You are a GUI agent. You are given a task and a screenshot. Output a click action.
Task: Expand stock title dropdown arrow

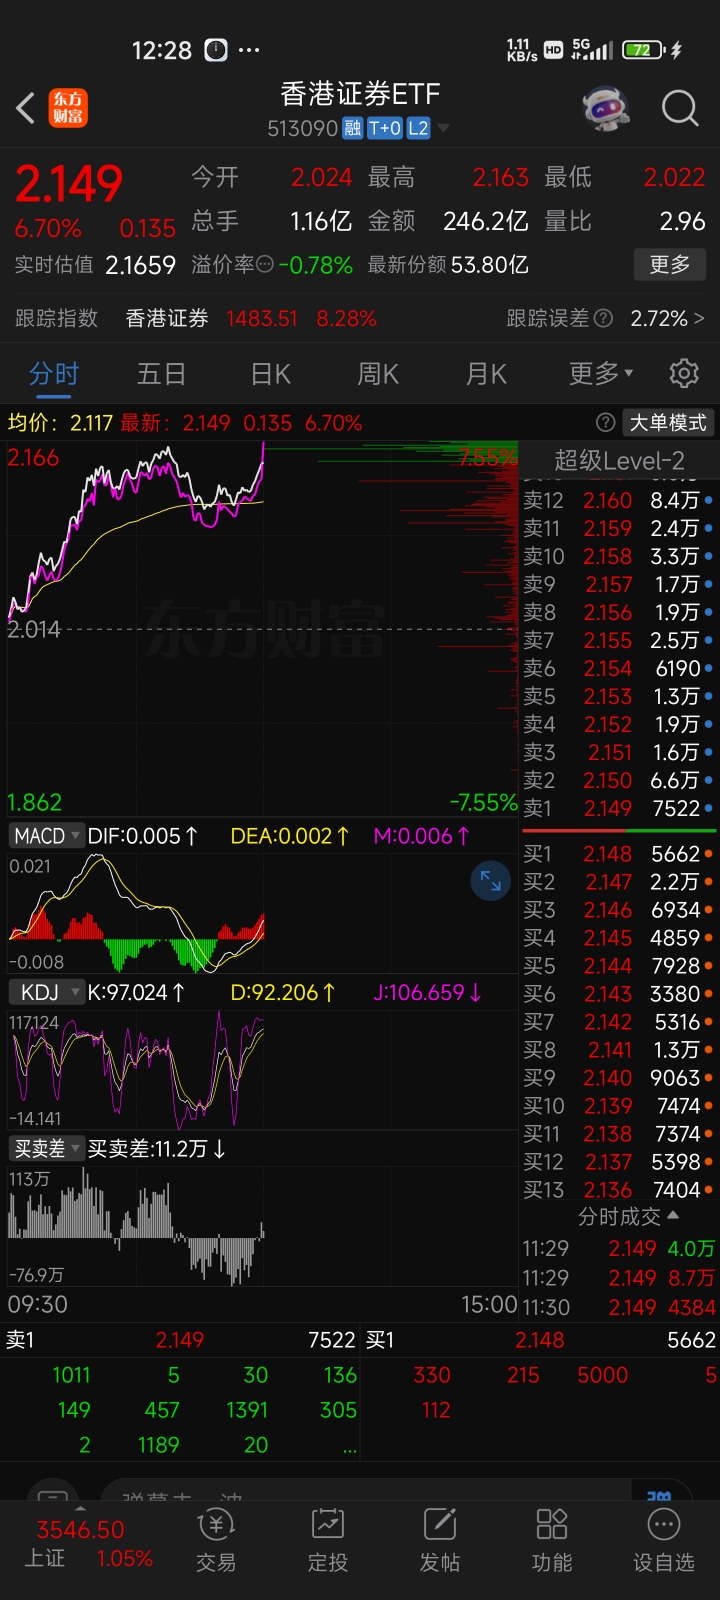pos(444,128)
